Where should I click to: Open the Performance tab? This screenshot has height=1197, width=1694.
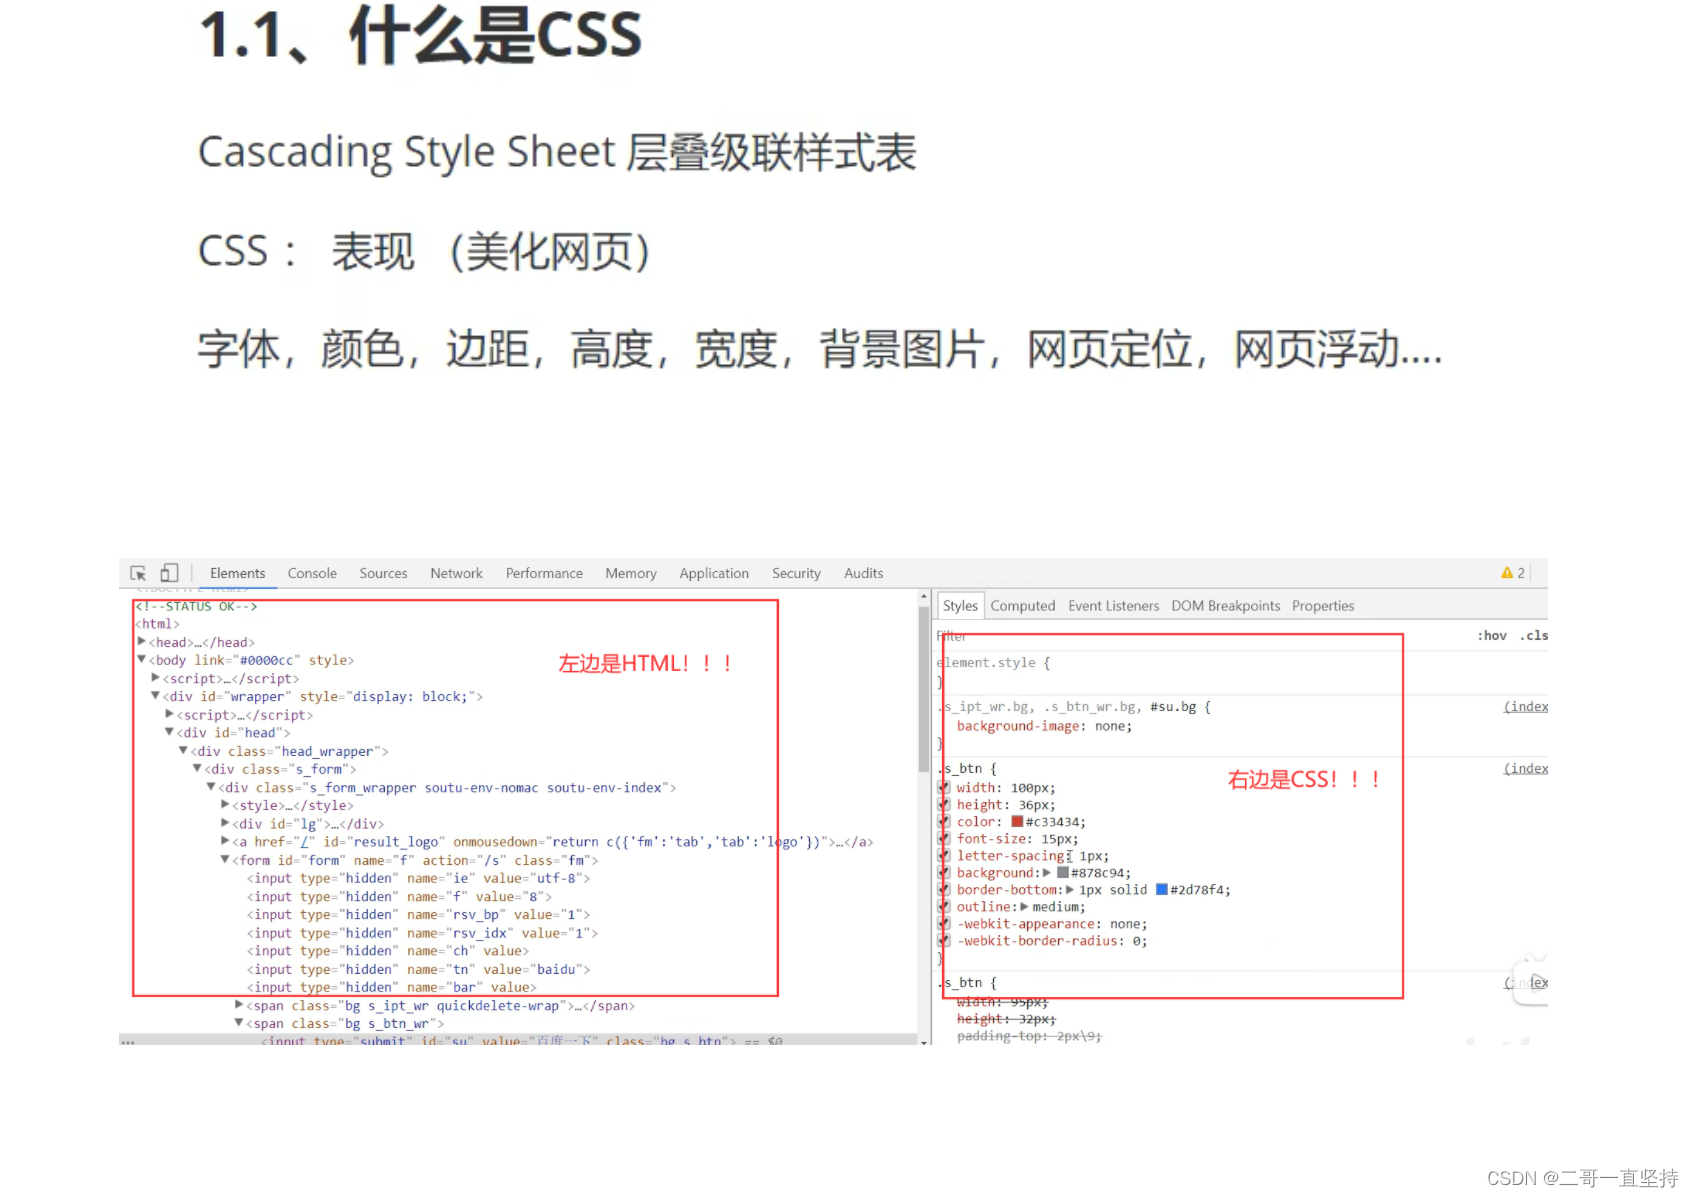[544, 573]
